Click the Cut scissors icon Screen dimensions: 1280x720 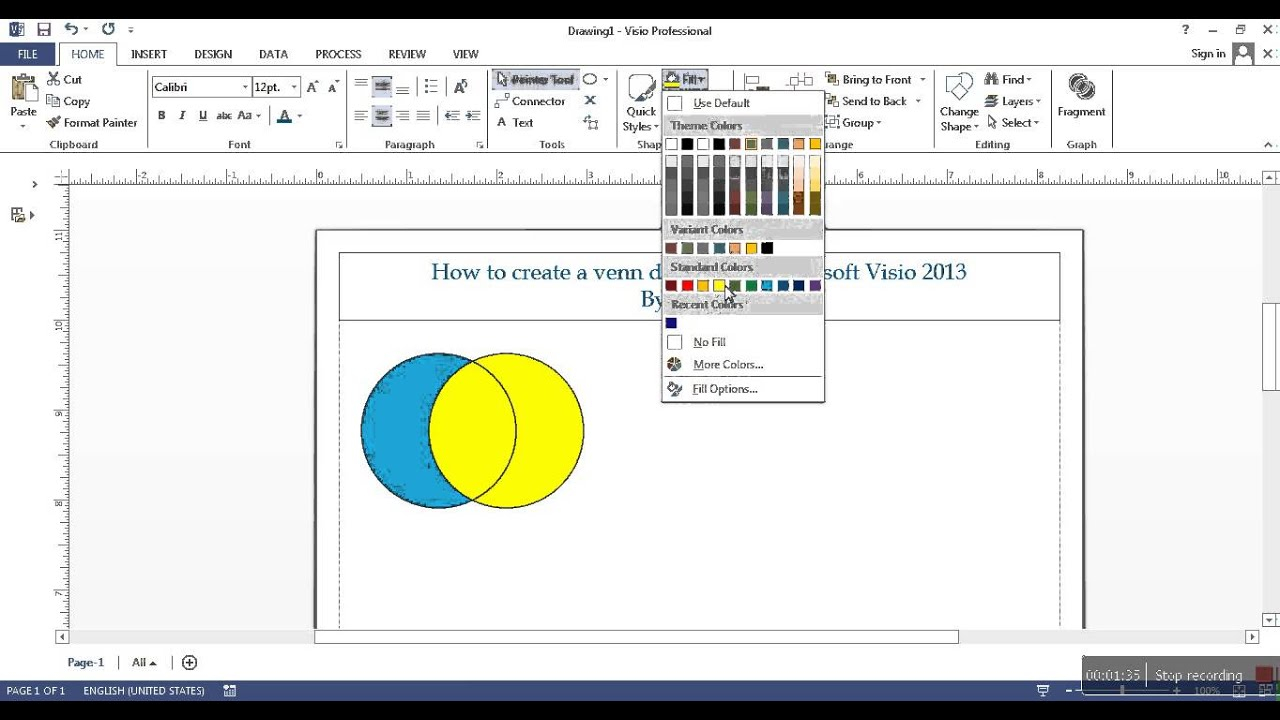[x=54, y=79]
